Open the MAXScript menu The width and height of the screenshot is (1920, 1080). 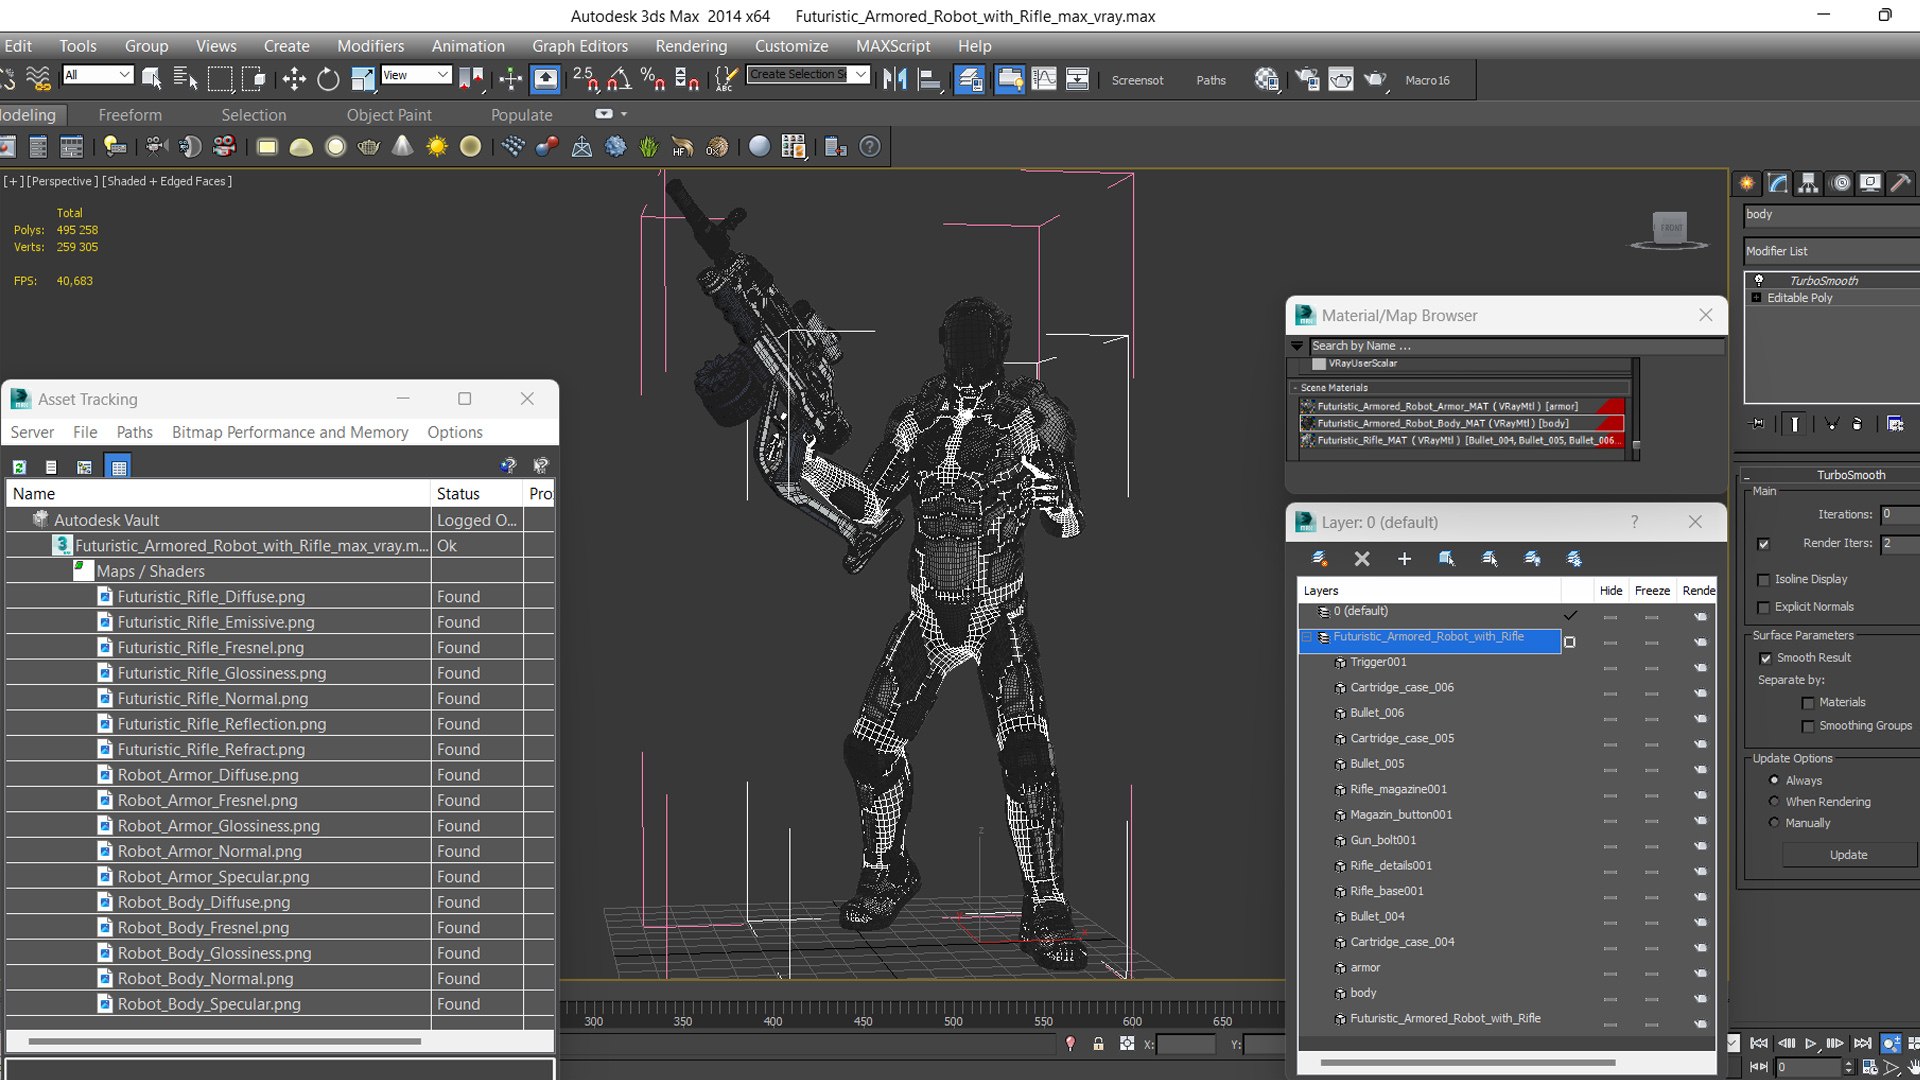[x=893, y=46]
